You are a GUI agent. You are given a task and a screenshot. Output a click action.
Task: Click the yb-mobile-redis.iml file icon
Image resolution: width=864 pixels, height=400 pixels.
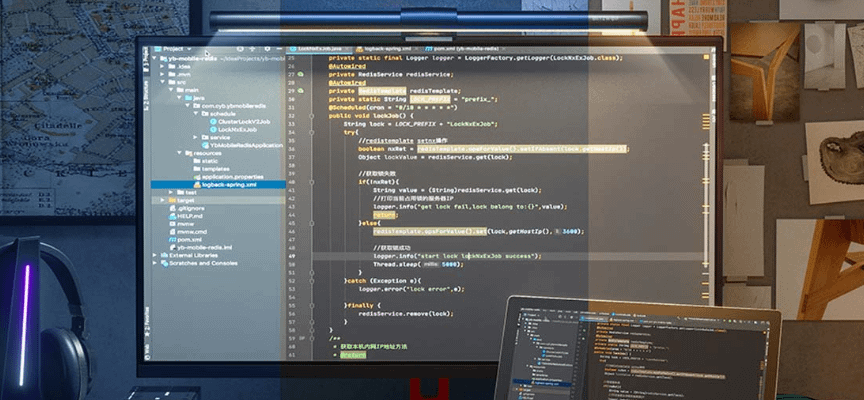[171, 247]
